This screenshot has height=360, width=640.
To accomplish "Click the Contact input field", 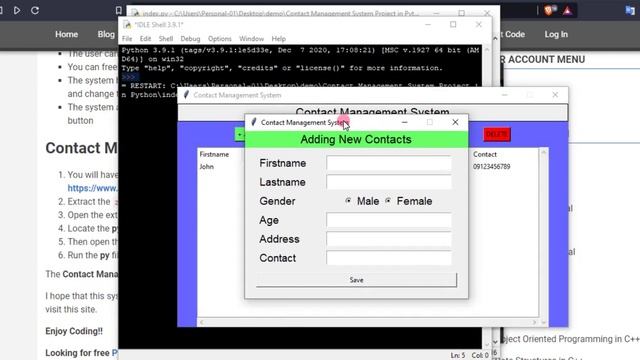I will (389, 258).
